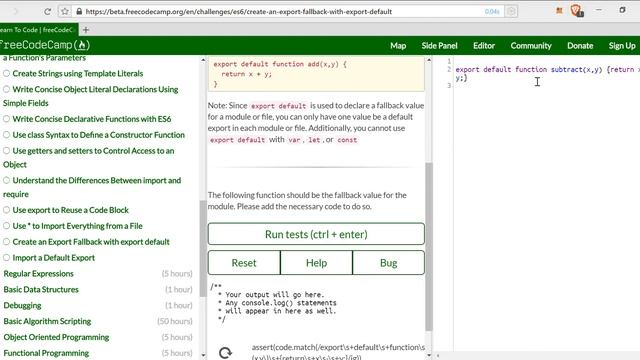This screenshot has height=360, width=640.
Task: Open the Write Concise Declarative Functions with ES6 challenge
Action: 91,119
